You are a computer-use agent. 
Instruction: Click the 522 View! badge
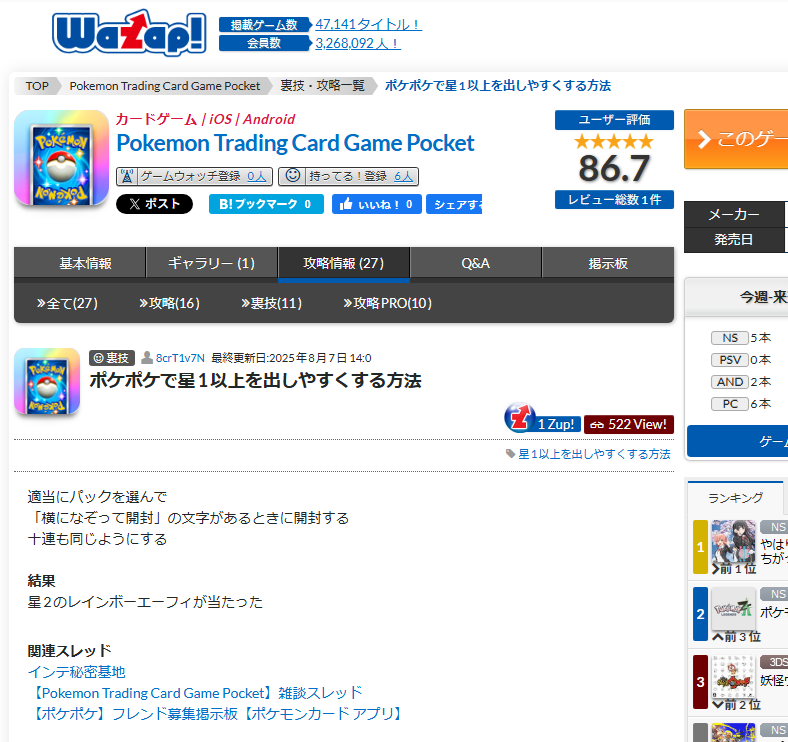629,424
